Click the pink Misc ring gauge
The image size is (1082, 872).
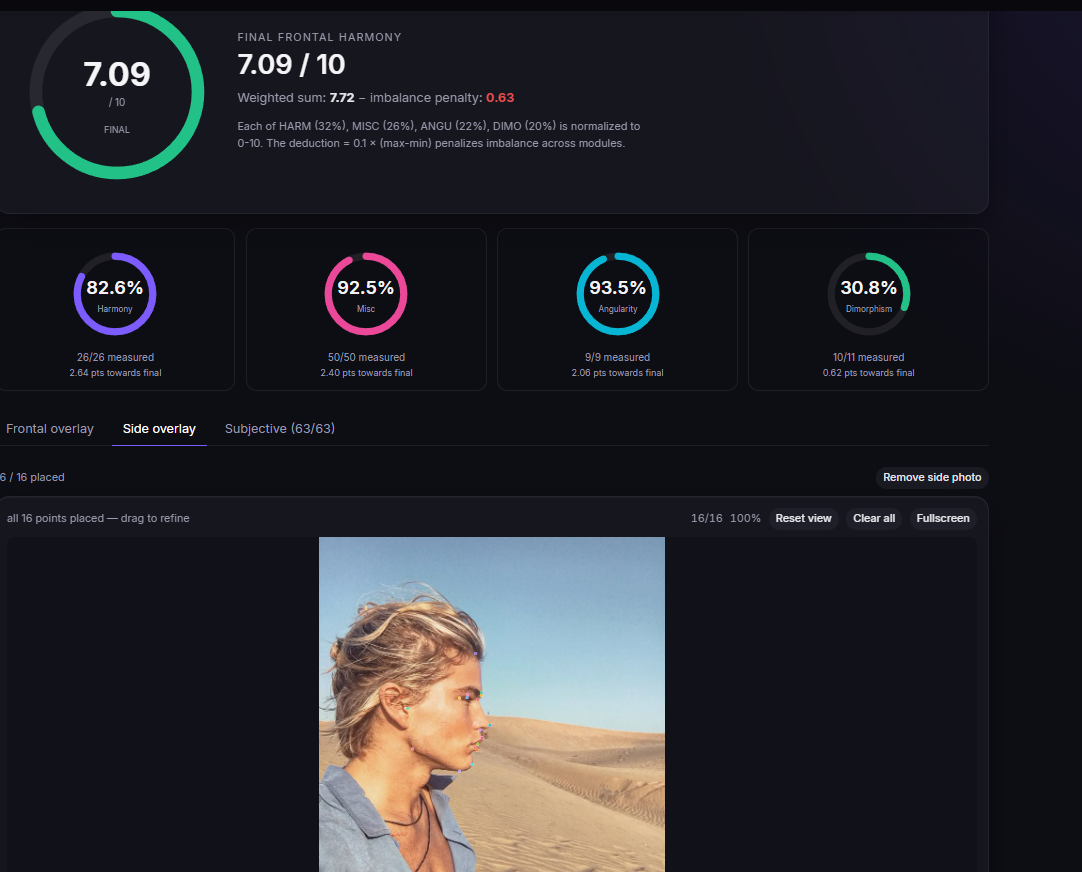tap(366, 294)
